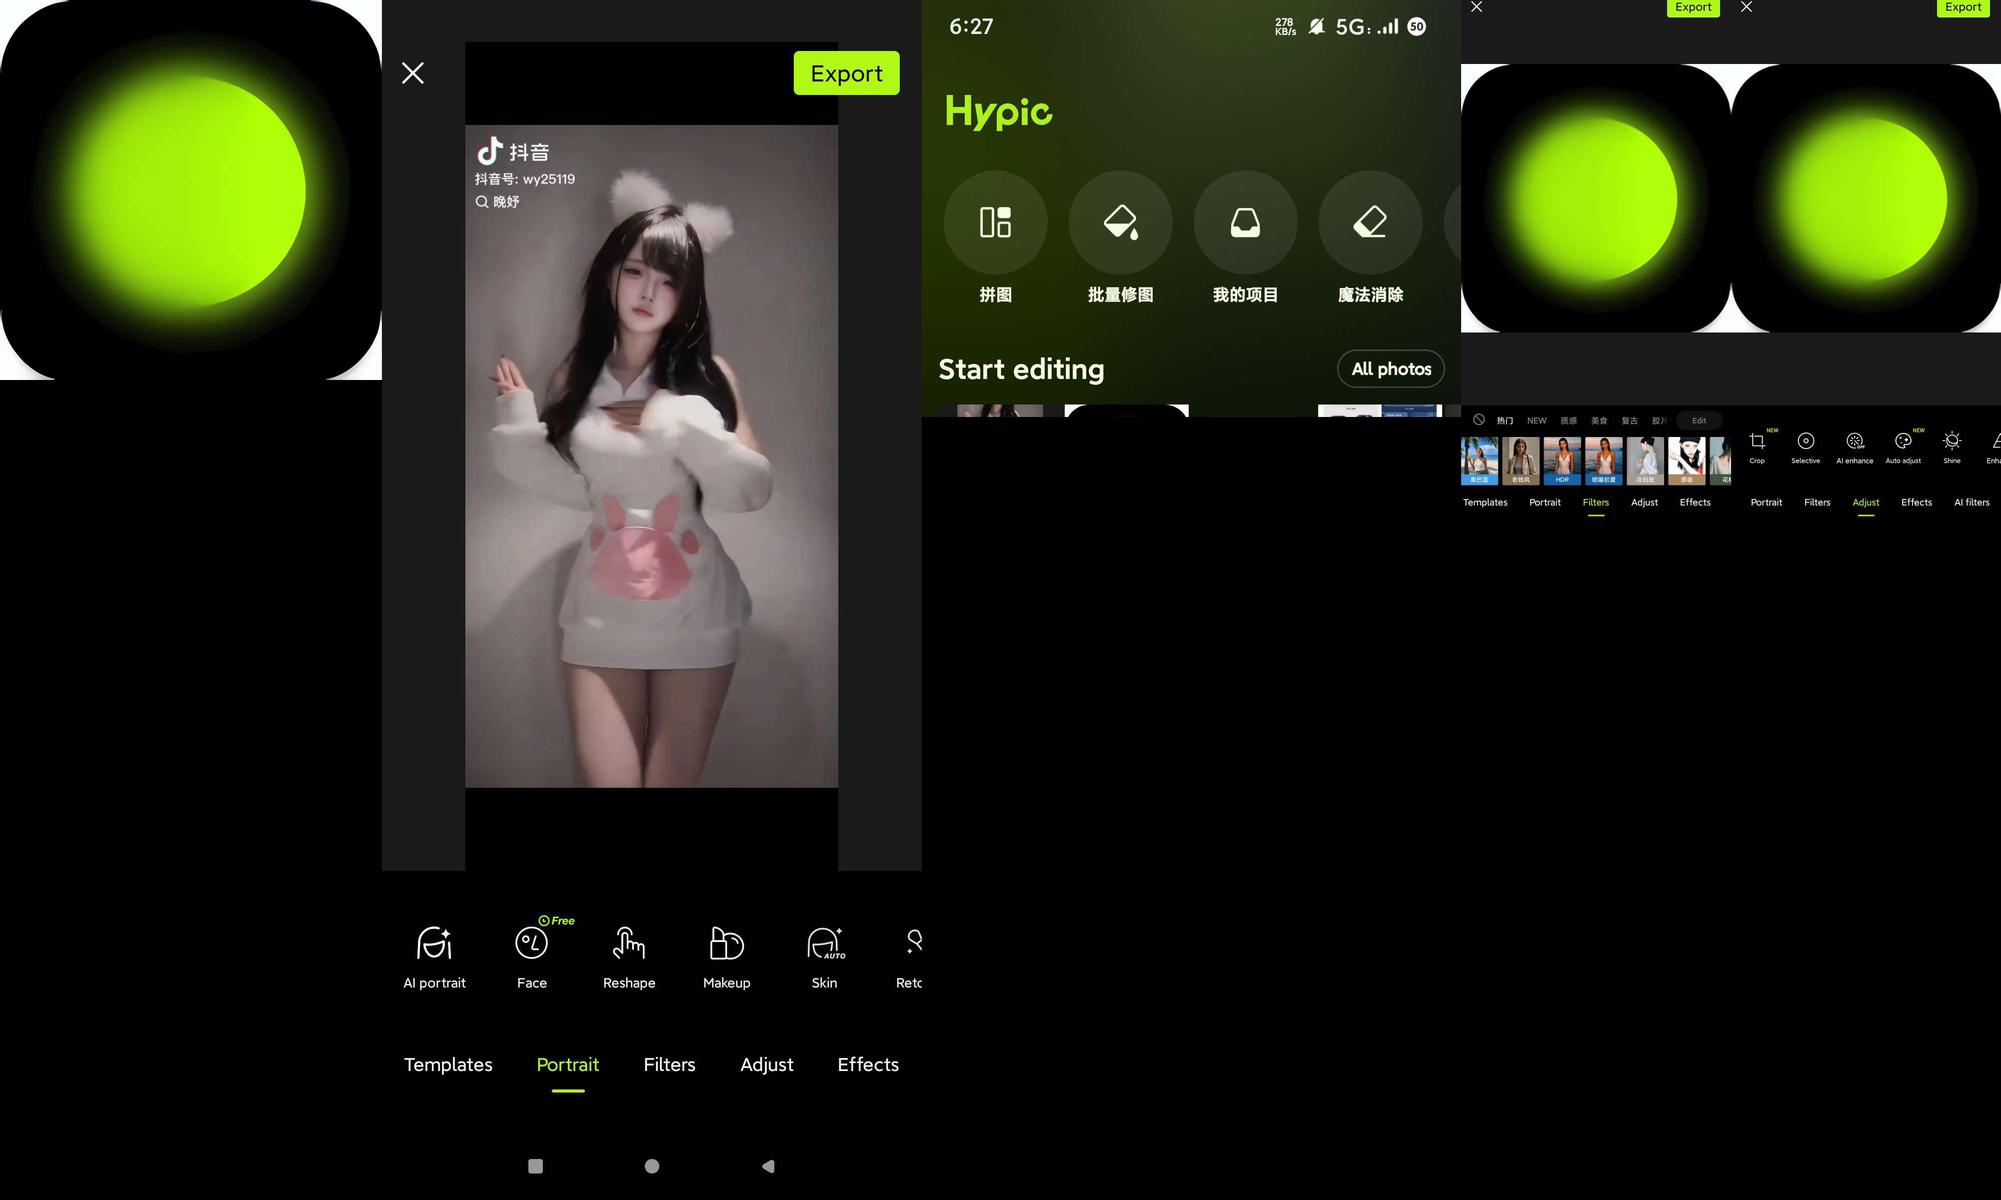Switch to the Templates tab in main editor
The height and width of the screenshot is (1200, 2001).
[x=448, y=1064]
